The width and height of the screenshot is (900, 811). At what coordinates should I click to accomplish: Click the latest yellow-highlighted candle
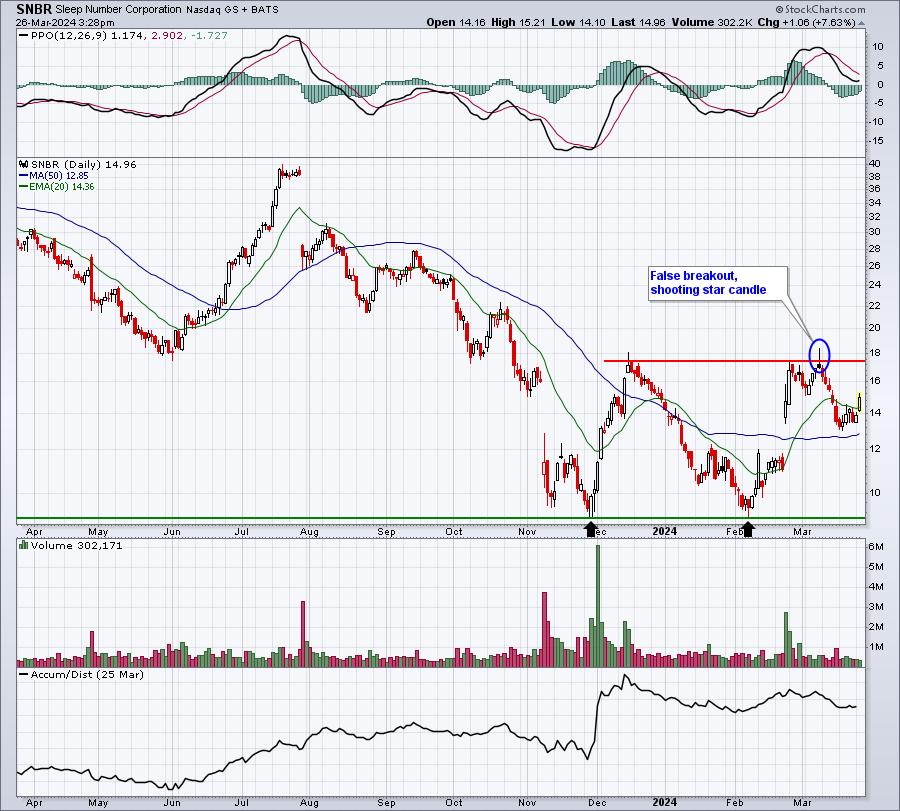[x=859, y=401]
